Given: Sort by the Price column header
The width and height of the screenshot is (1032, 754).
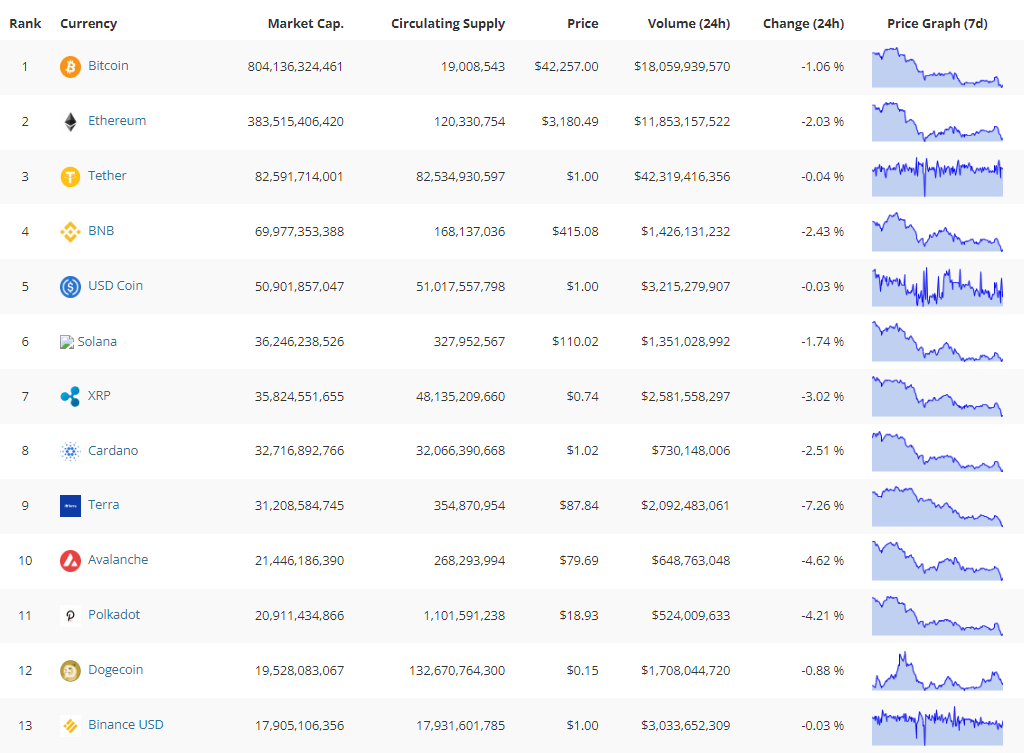Looking at the screenshot, I should (x=583, y=24).
